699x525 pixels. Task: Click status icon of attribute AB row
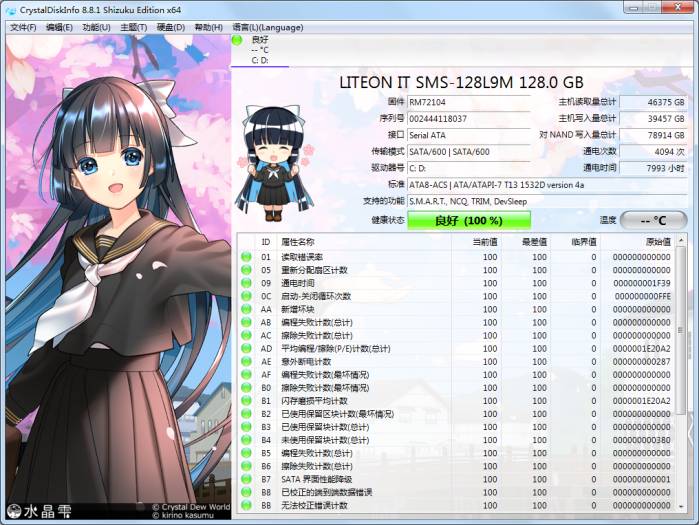point(246,322)
